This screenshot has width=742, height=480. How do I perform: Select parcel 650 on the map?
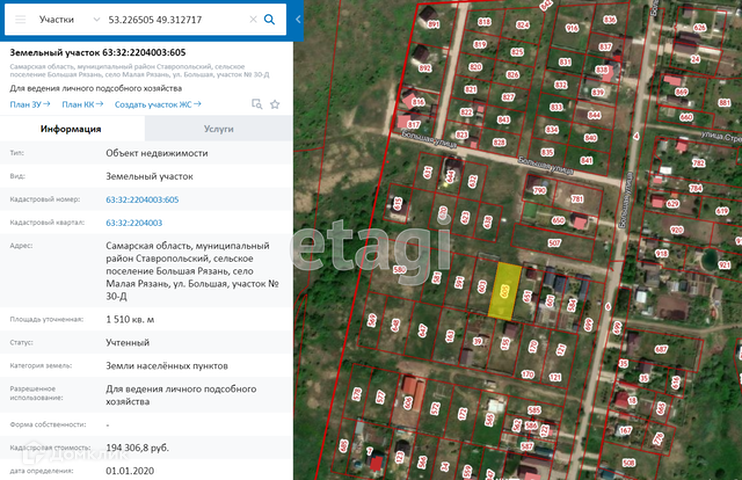pos(558,221)
